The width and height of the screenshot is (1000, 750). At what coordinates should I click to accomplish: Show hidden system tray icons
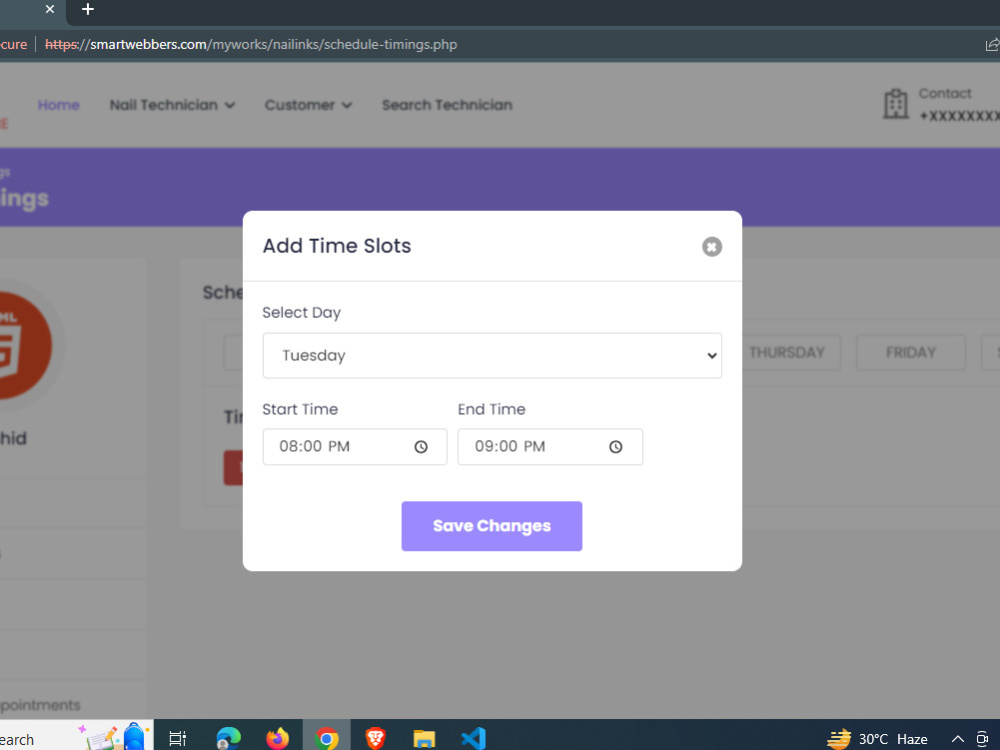[957, 739]
